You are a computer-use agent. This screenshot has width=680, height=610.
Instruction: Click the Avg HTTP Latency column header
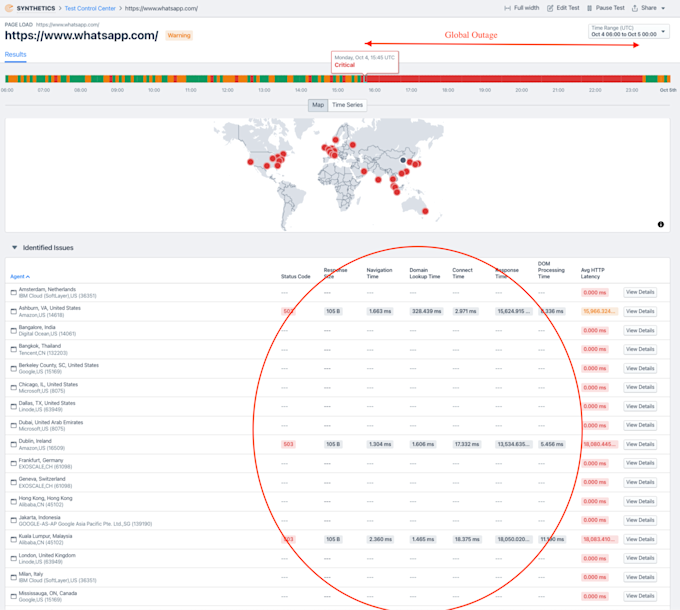(592, 273)
